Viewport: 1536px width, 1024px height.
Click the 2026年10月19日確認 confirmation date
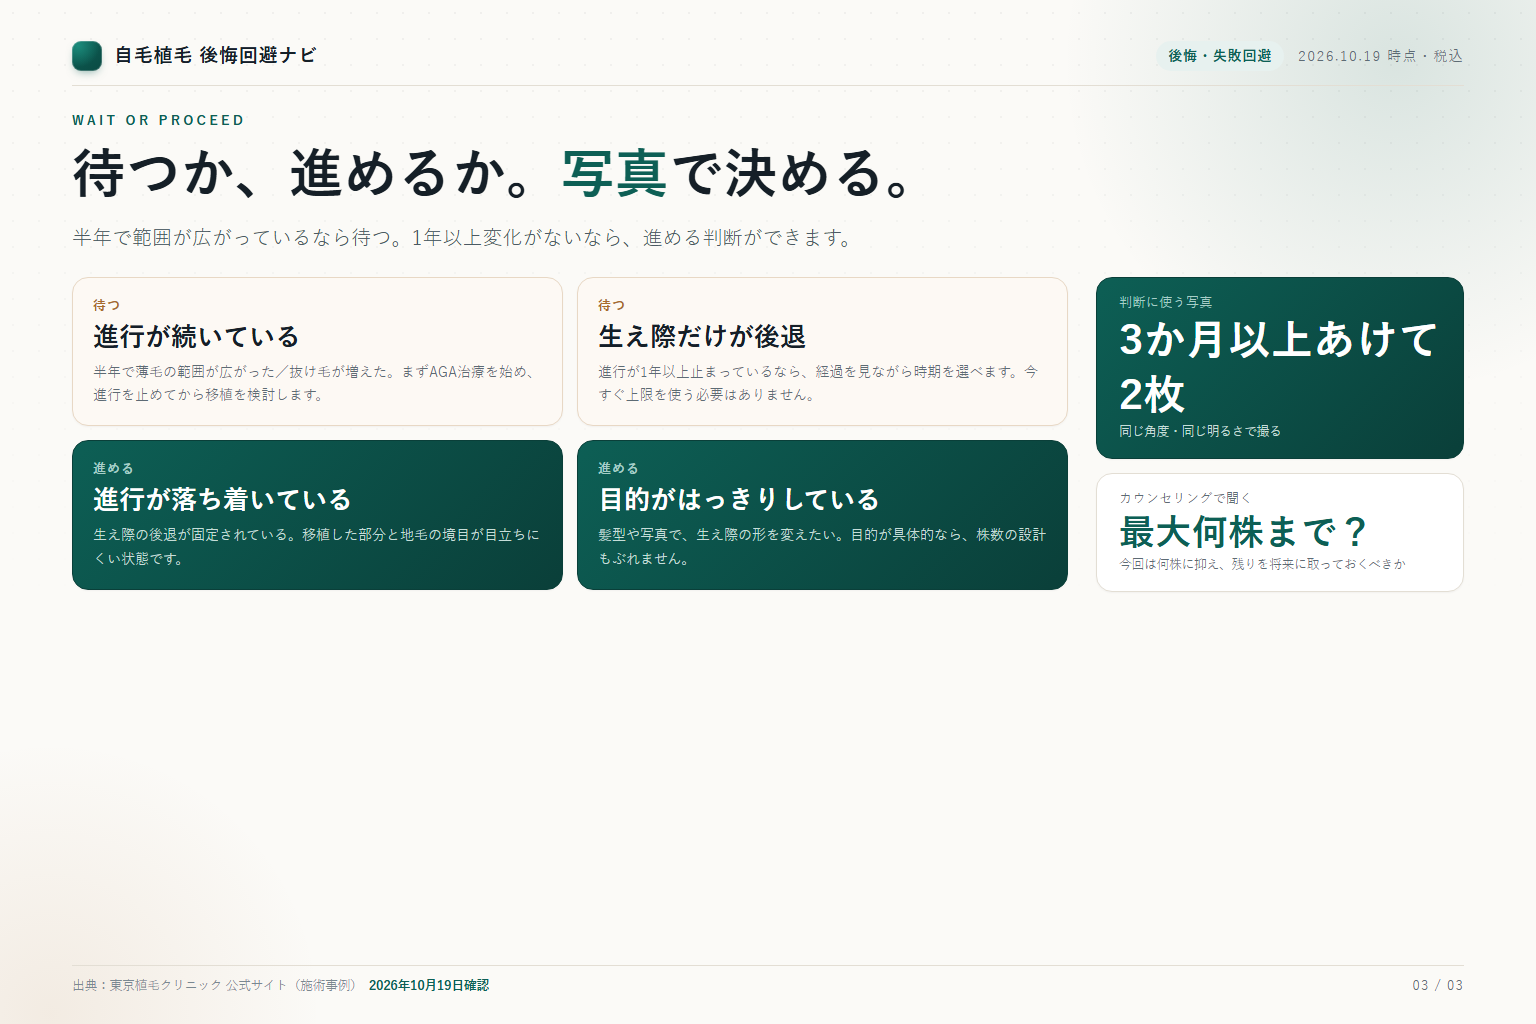429,985
